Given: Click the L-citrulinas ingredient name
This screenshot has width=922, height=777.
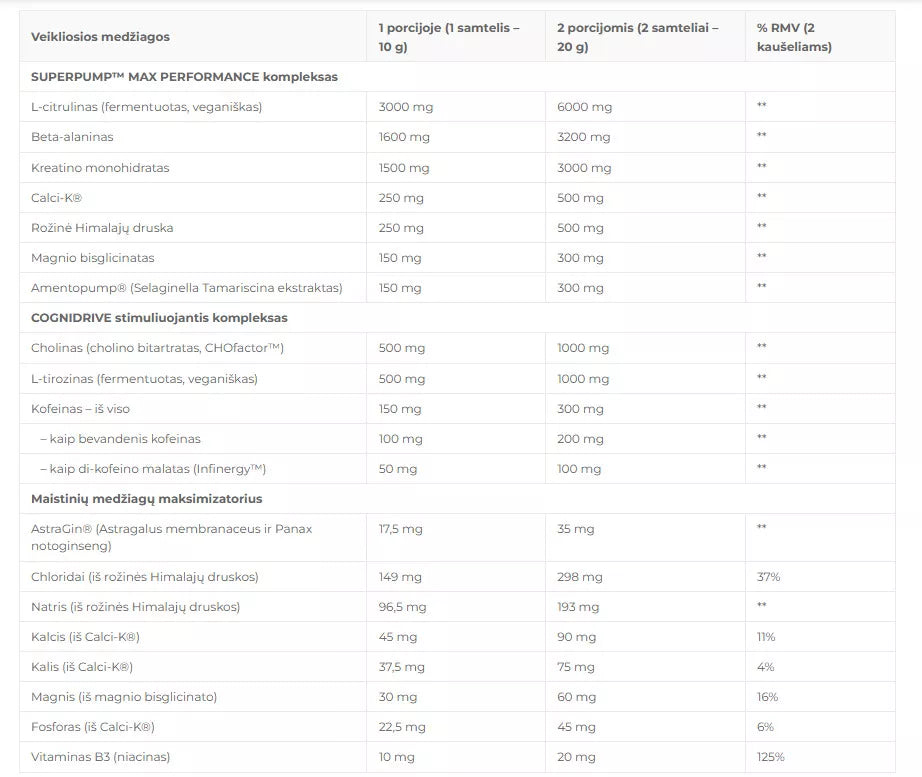Looking at the screenshot, I should pos(146,107).
